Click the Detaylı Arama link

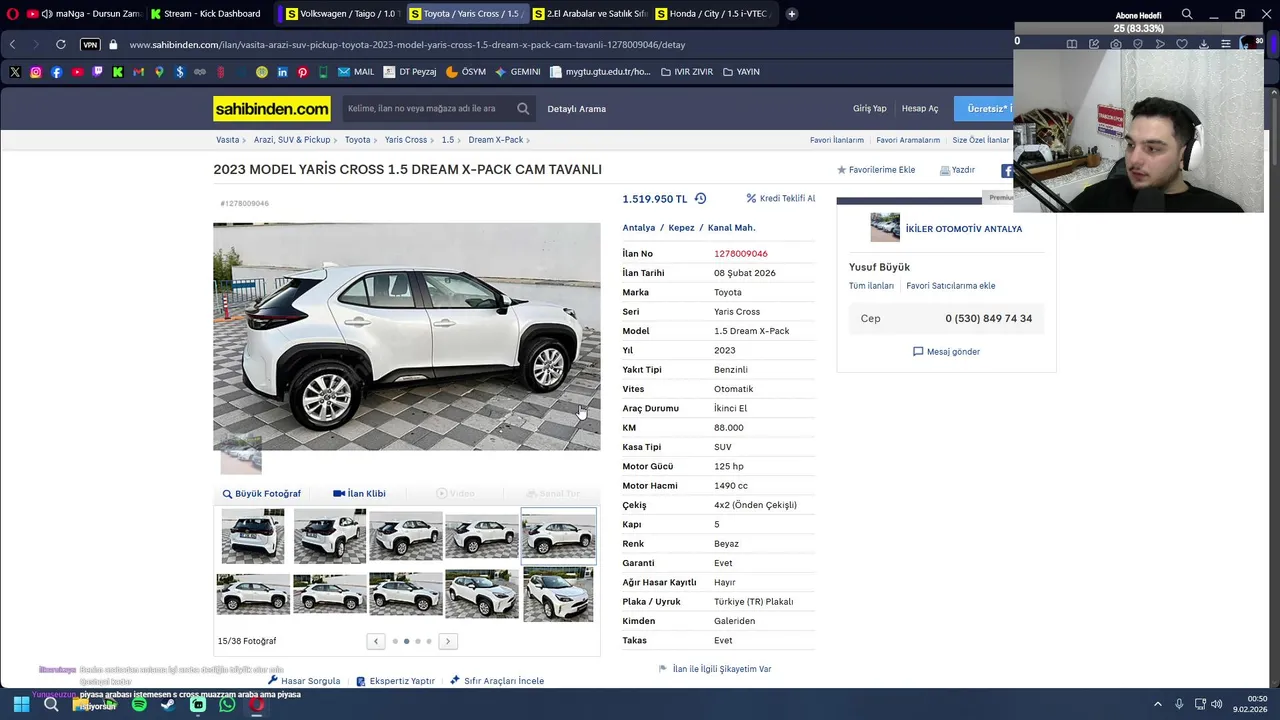click(x=576, y=108)
